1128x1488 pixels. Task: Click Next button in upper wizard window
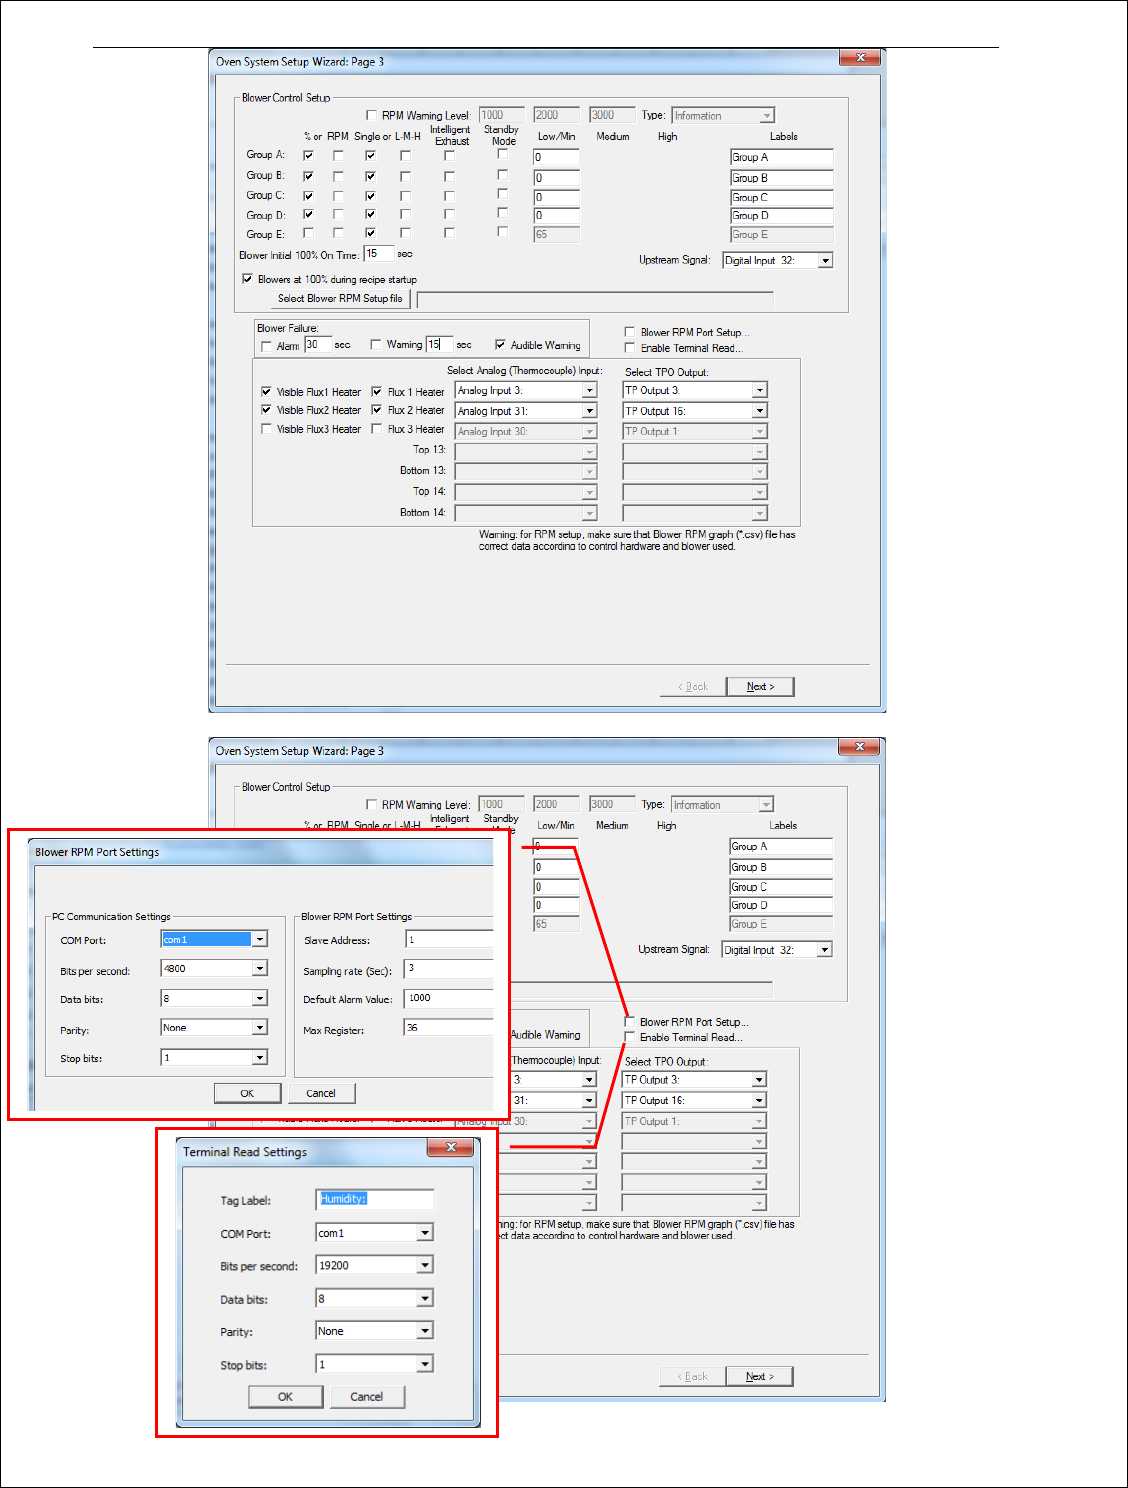(x=761, y=686)
